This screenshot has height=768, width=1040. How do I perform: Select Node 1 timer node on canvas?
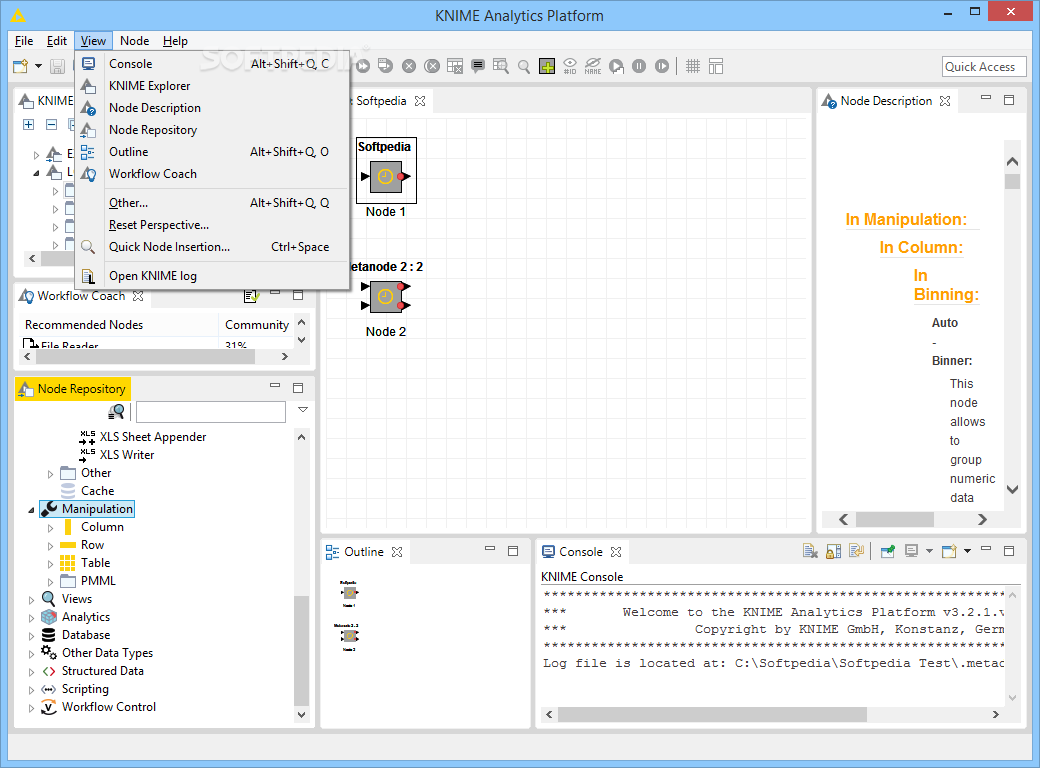pos(386,176)
